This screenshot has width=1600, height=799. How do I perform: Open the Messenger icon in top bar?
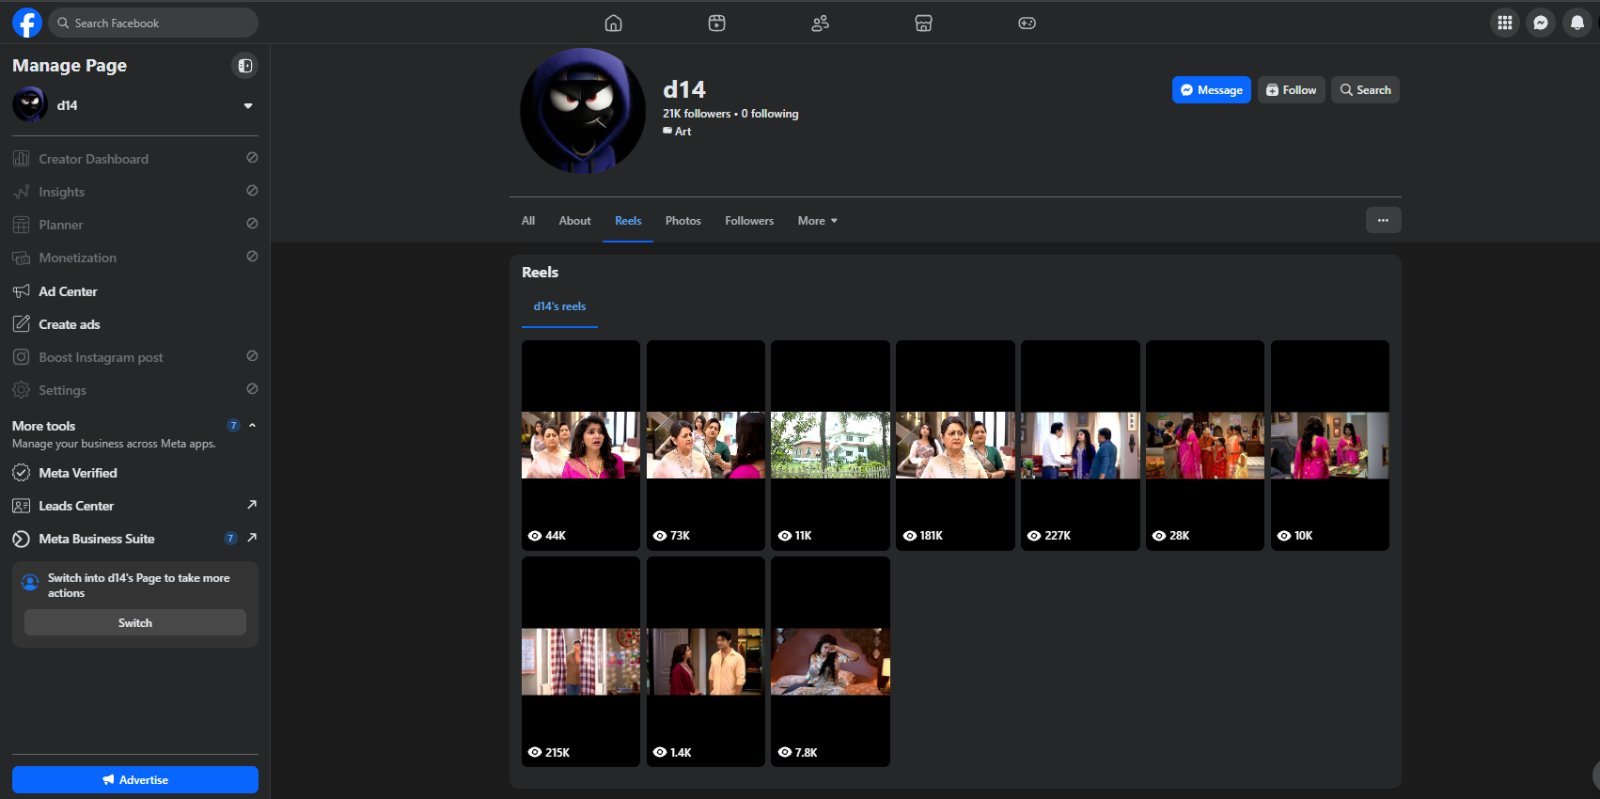pos(1541,22)
